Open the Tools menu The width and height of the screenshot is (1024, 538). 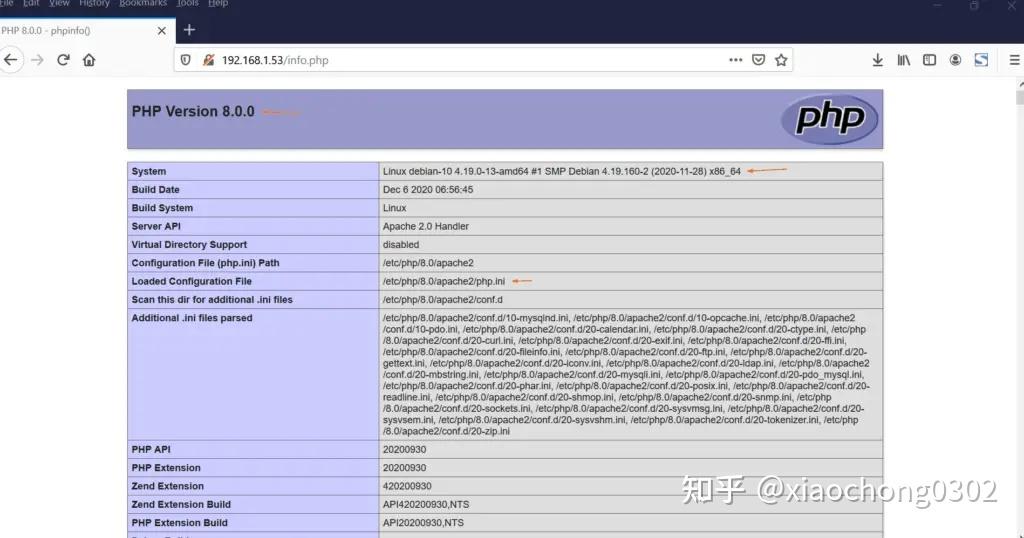pyautogui.click(x=187, y=3)
